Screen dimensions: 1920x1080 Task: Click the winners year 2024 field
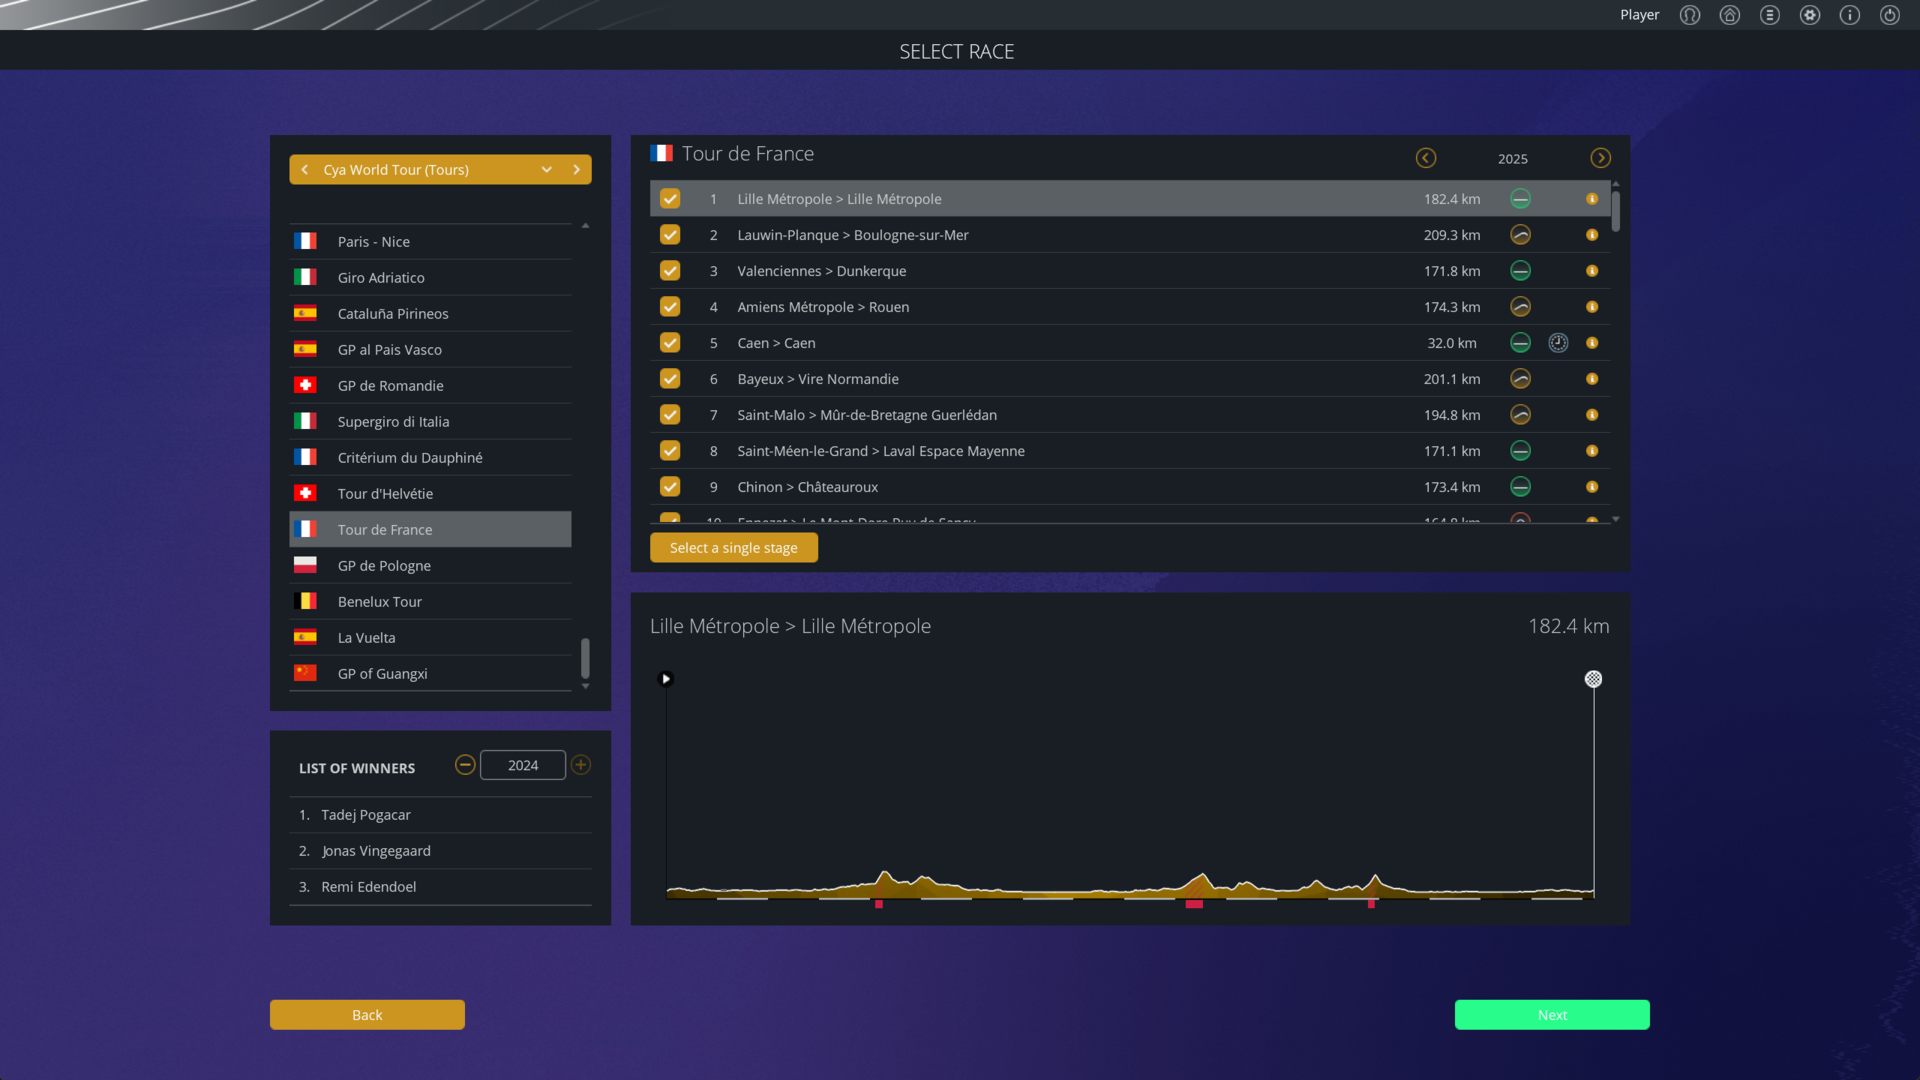[x=523, y=765]
